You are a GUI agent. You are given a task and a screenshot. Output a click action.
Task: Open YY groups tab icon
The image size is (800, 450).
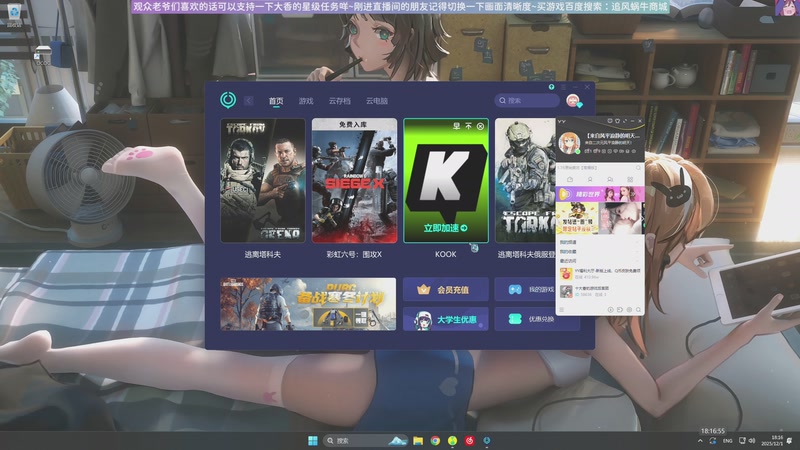click(x=610, y=180)
